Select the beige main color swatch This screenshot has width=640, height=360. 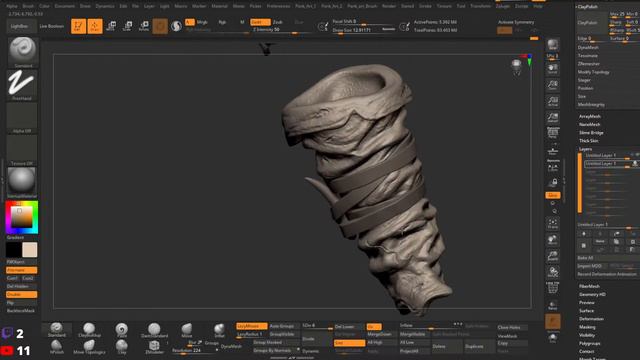29,250
